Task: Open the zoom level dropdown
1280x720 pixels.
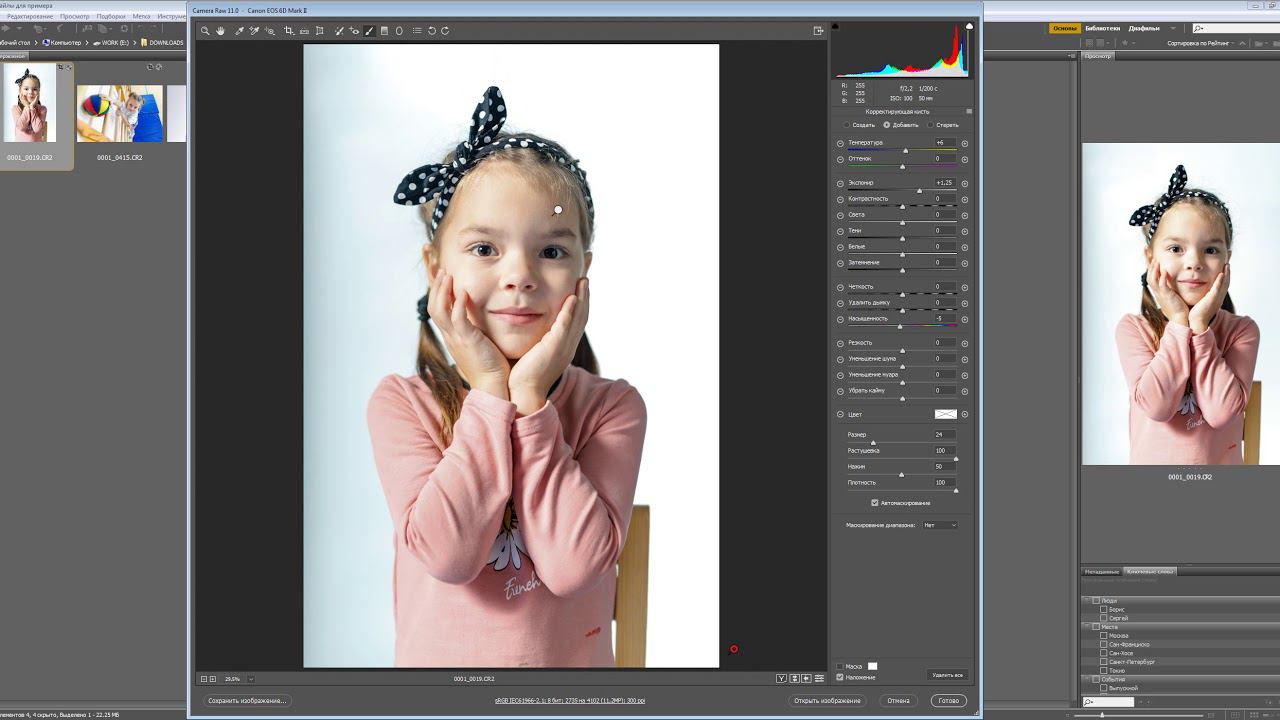Action: [x=250, y=678]
